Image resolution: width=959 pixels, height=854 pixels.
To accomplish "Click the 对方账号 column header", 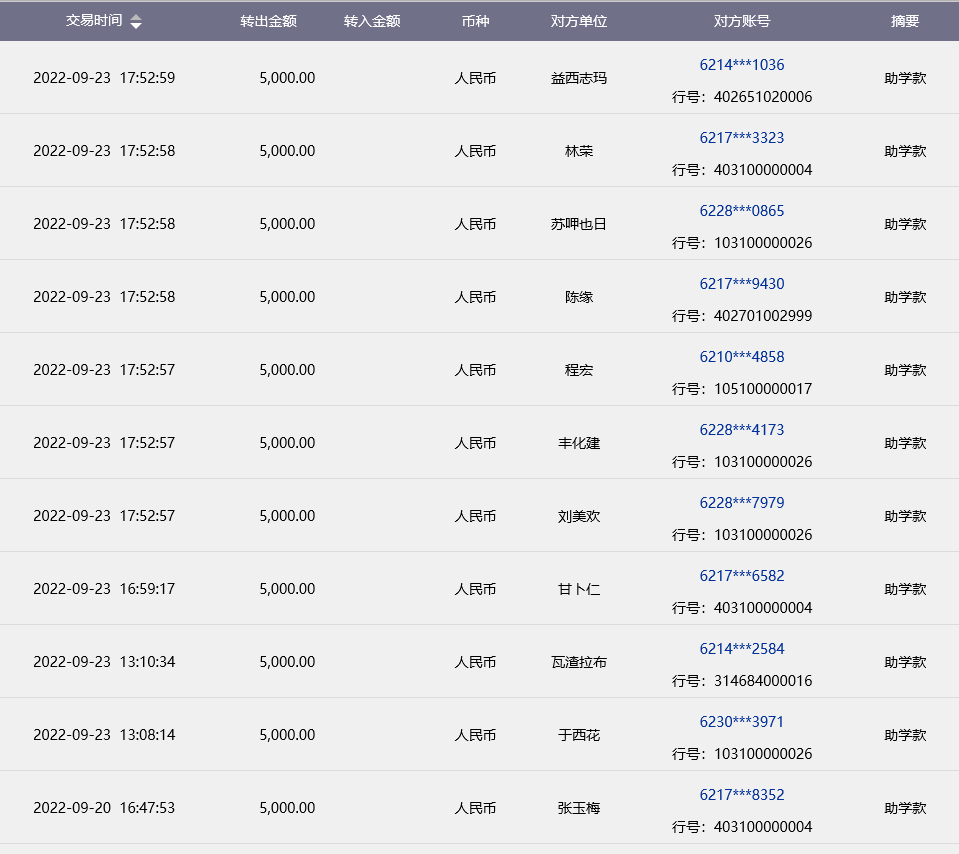I will pos(742,21).
